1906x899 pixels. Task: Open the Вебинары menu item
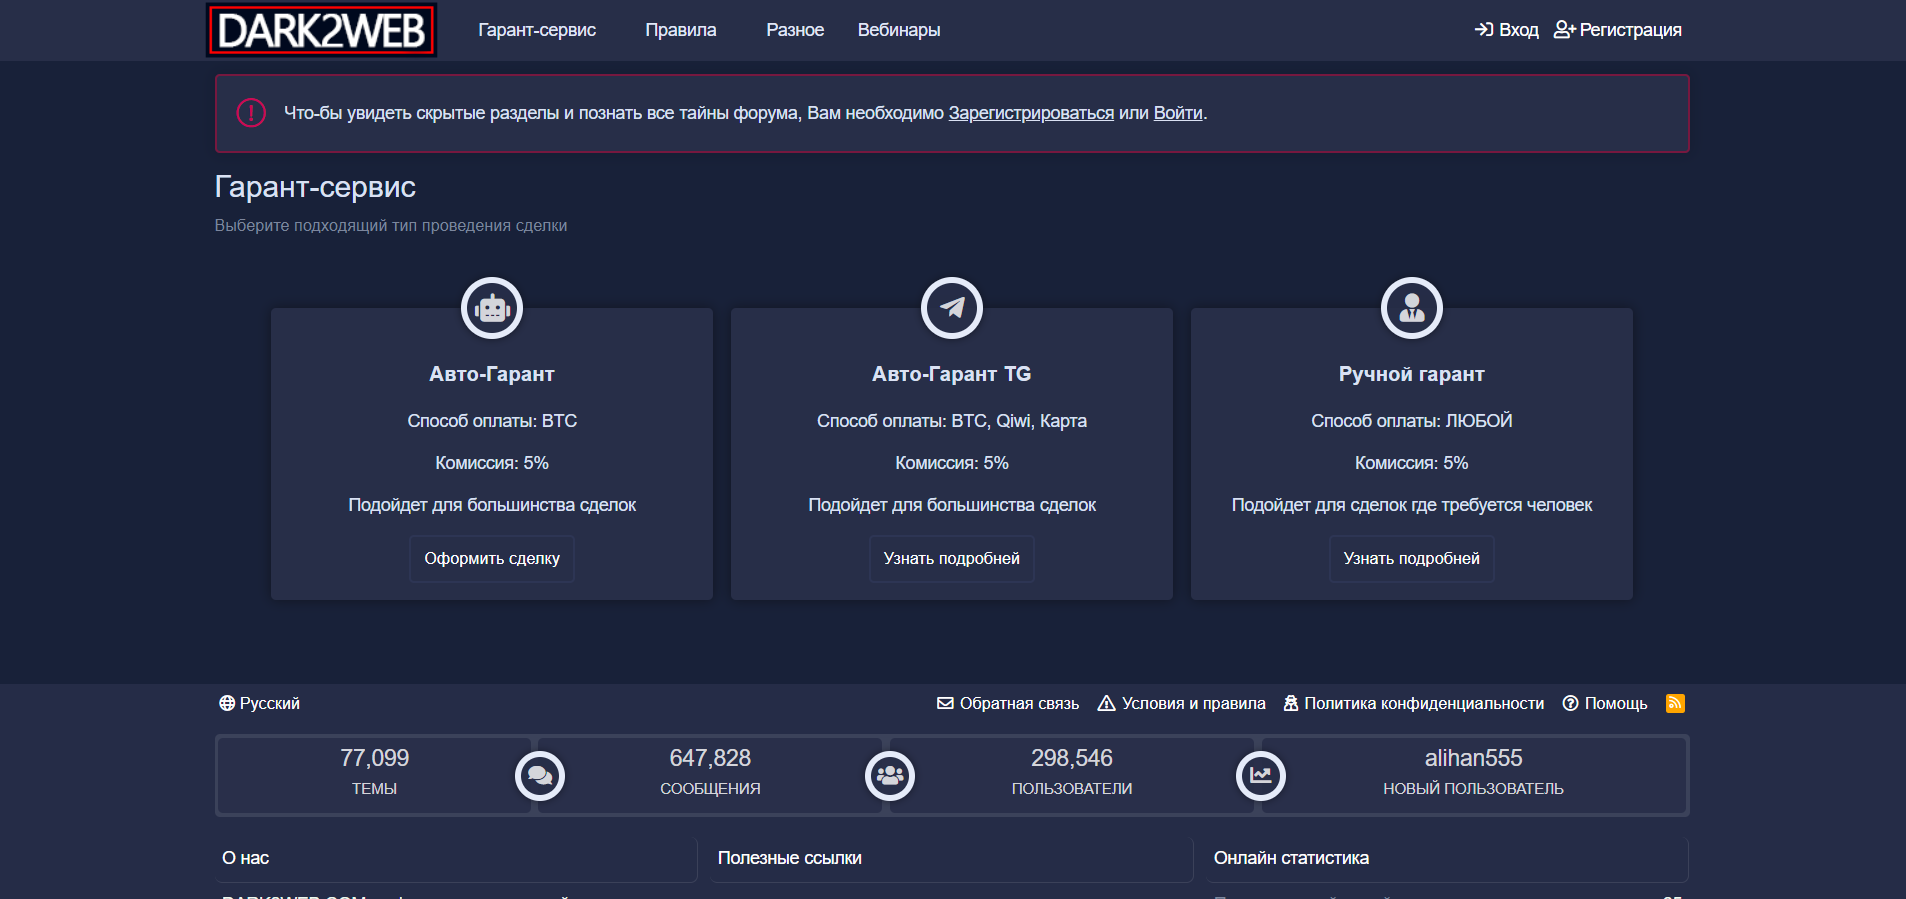pos(899,30)
